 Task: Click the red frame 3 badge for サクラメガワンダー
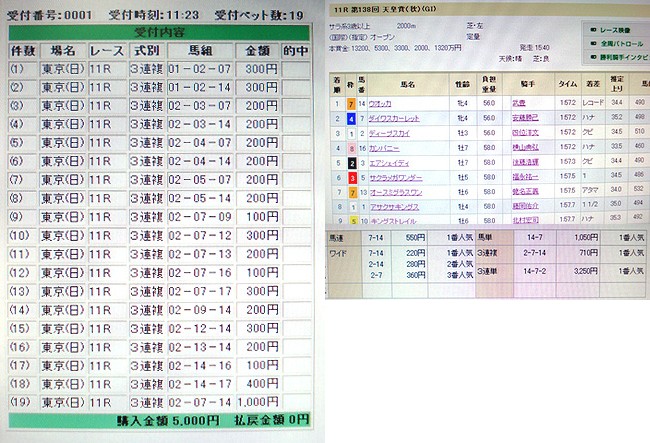pyautogui.click(x=349, y=177)
